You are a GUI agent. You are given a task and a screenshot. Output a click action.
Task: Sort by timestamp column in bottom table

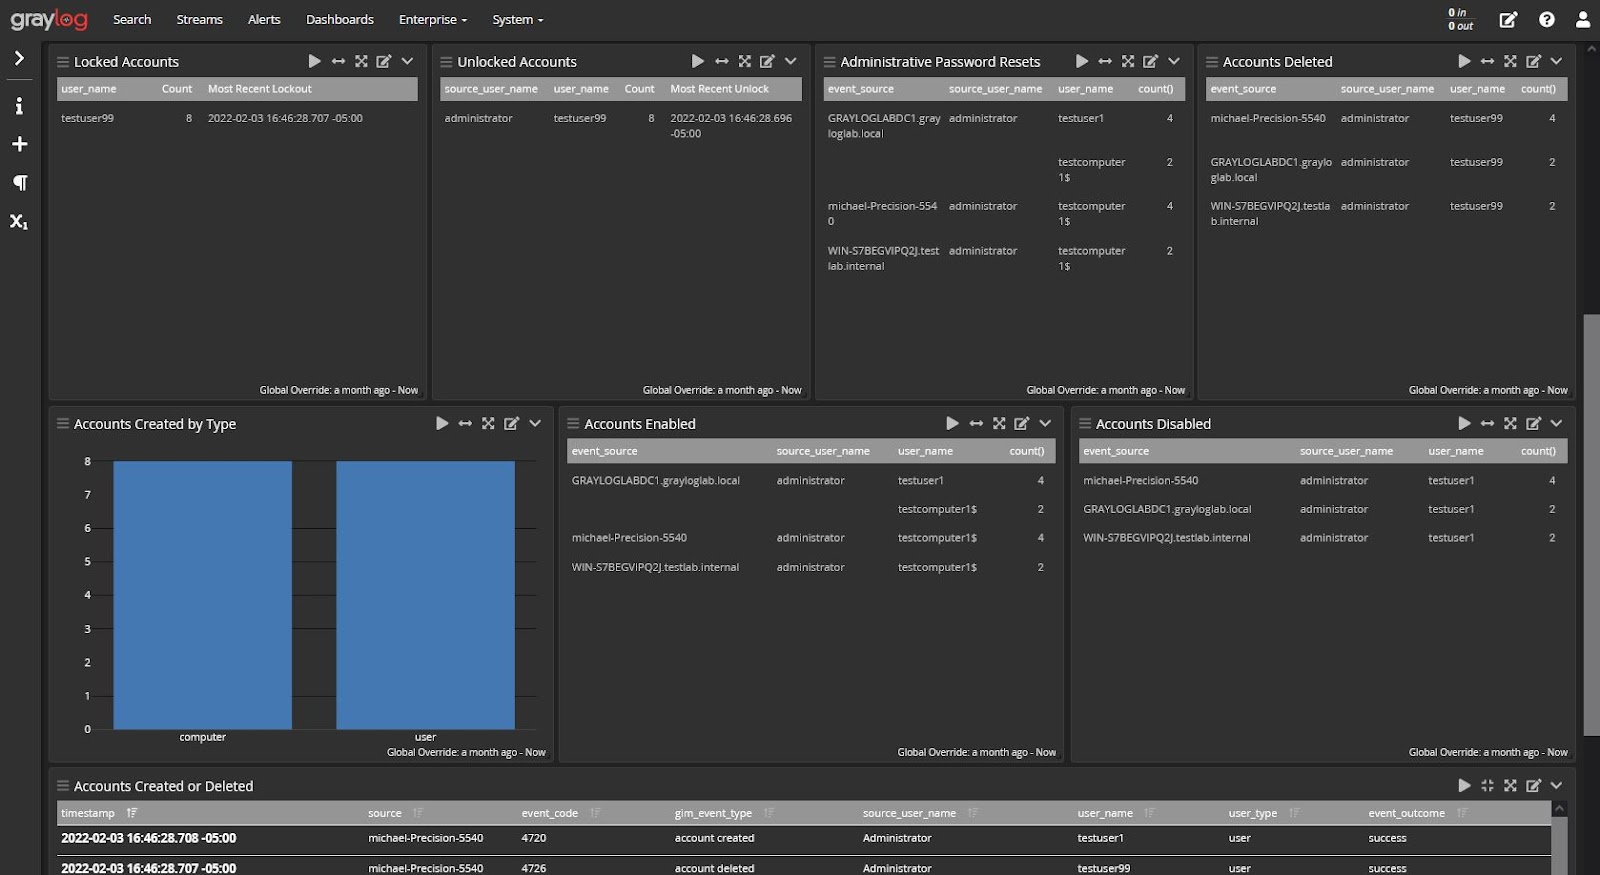(x=132, y=813)
